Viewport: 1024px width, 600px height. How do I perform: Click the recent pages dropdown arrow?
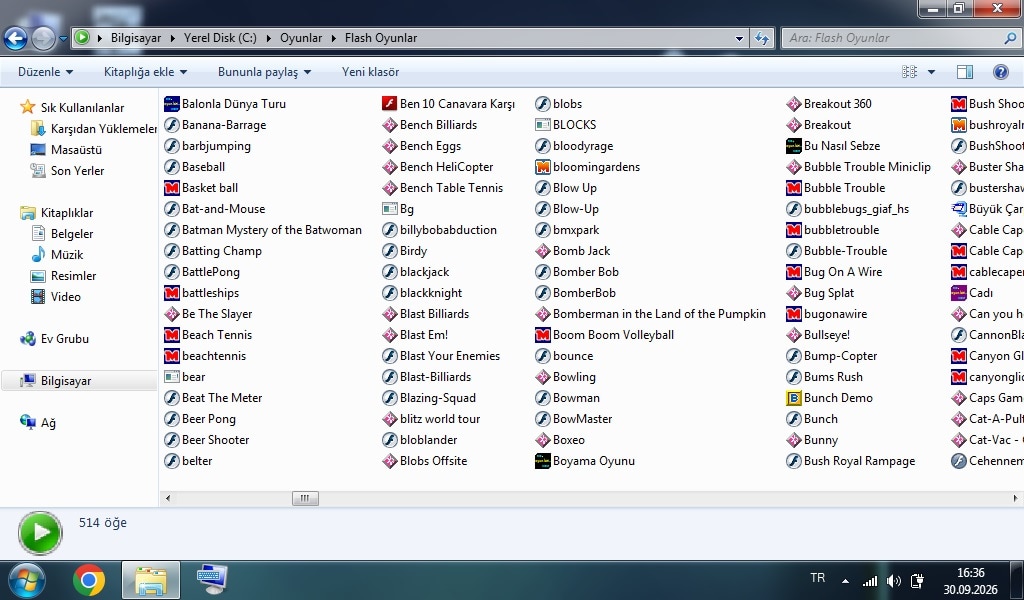point(63,39)
